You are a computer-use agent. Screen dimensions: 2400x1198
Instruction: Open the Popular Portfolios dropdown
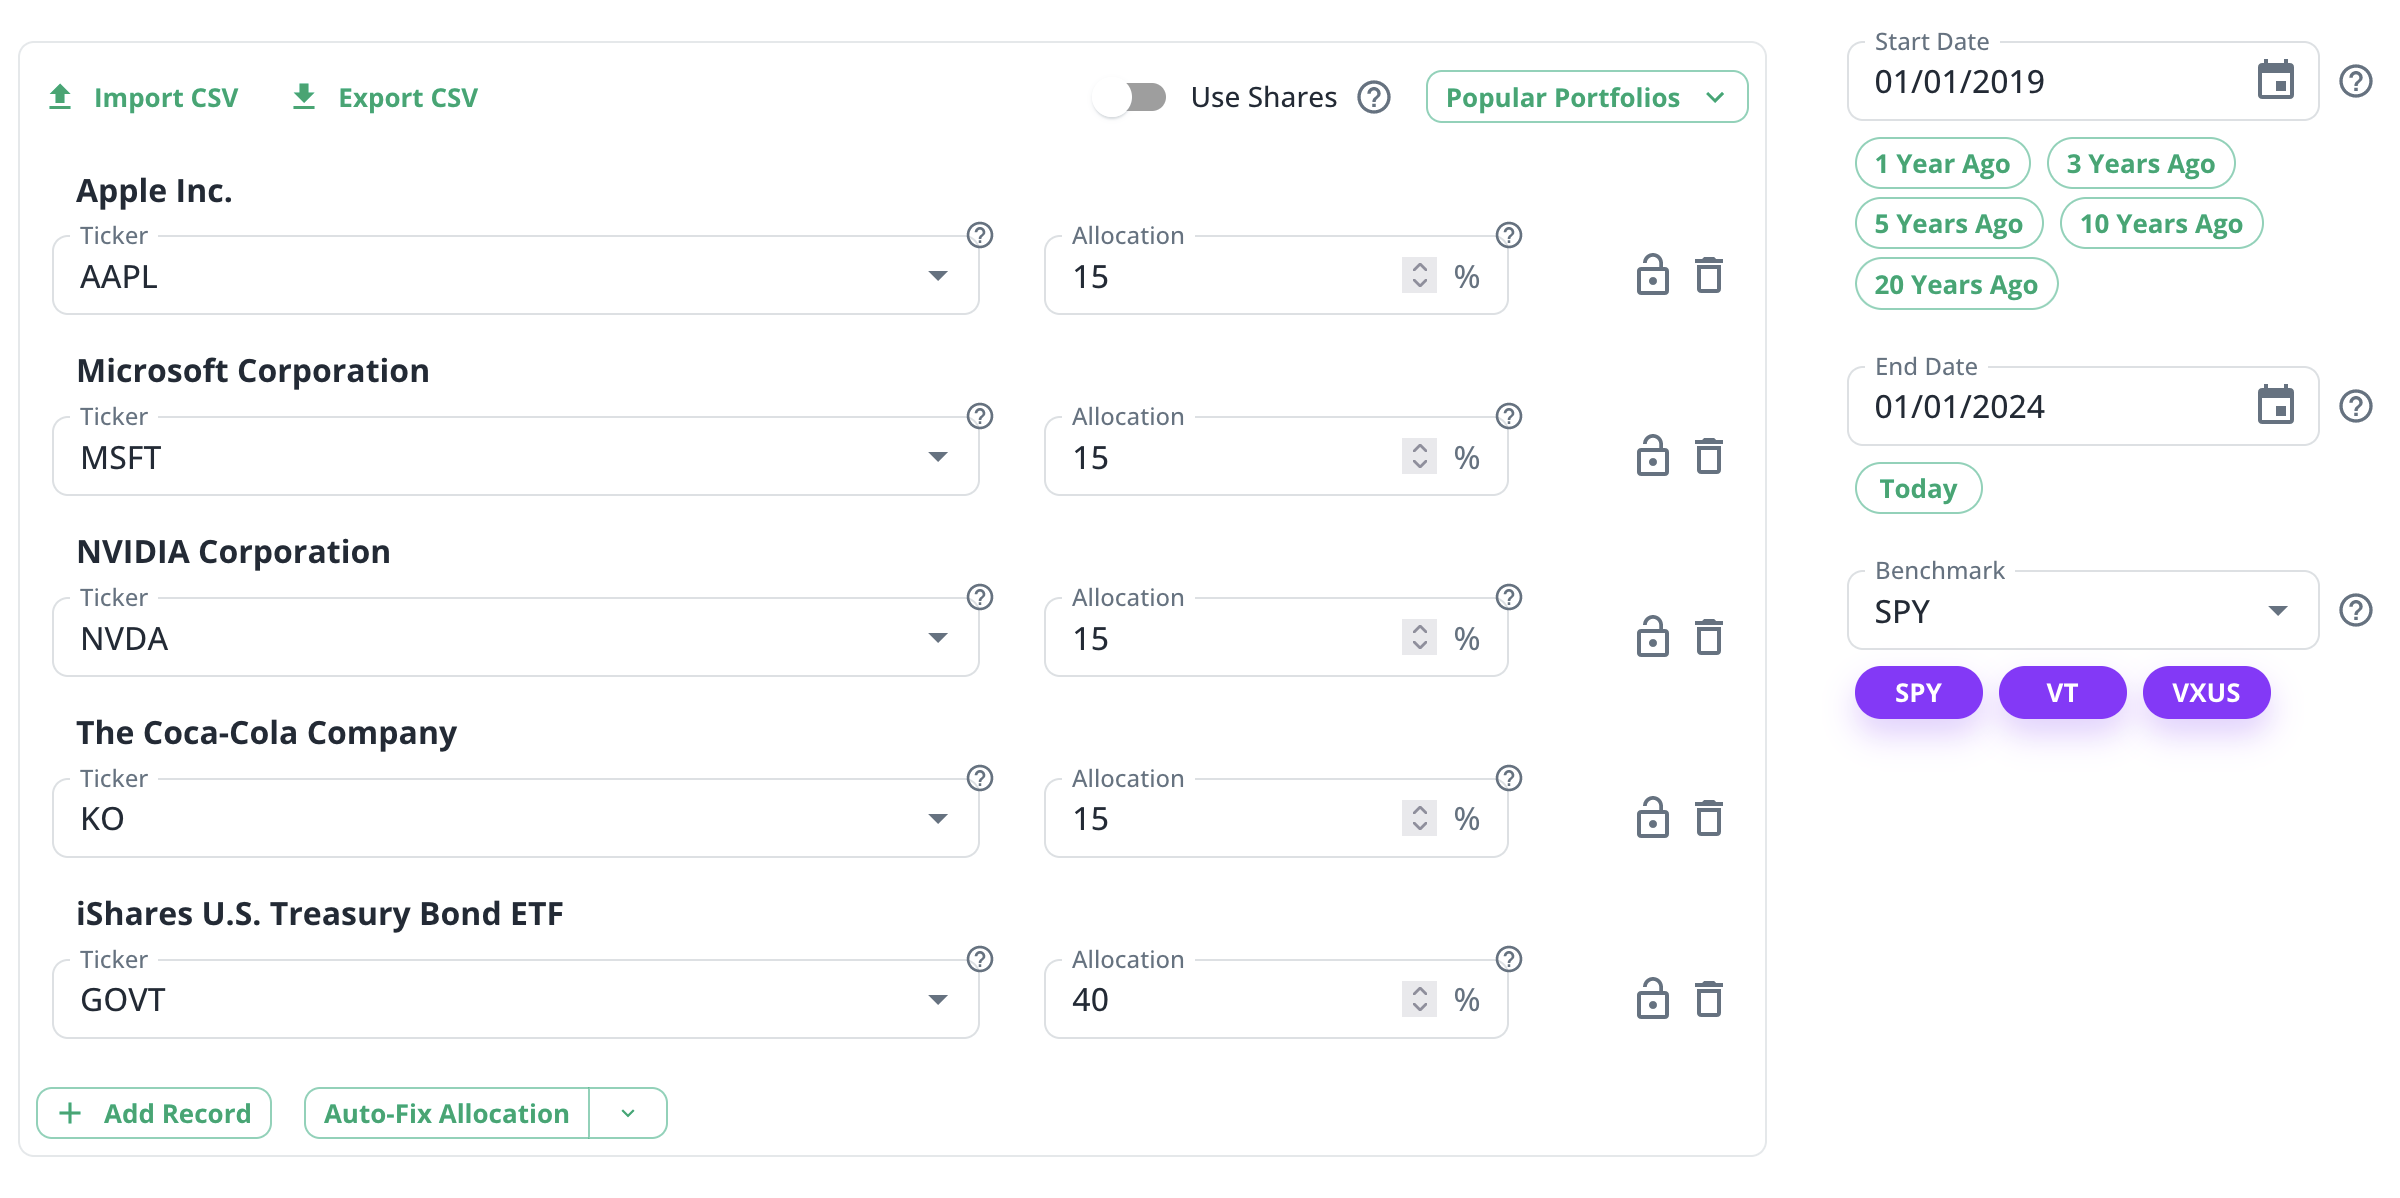tap(1587, 97)
